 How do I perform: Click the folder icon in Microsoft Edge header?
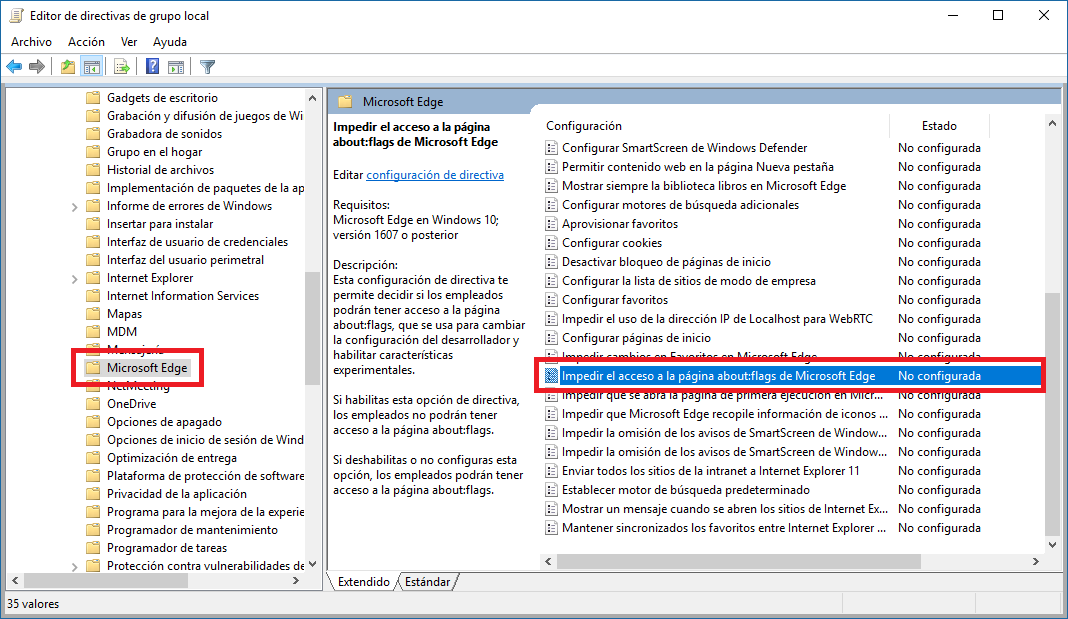345,102
